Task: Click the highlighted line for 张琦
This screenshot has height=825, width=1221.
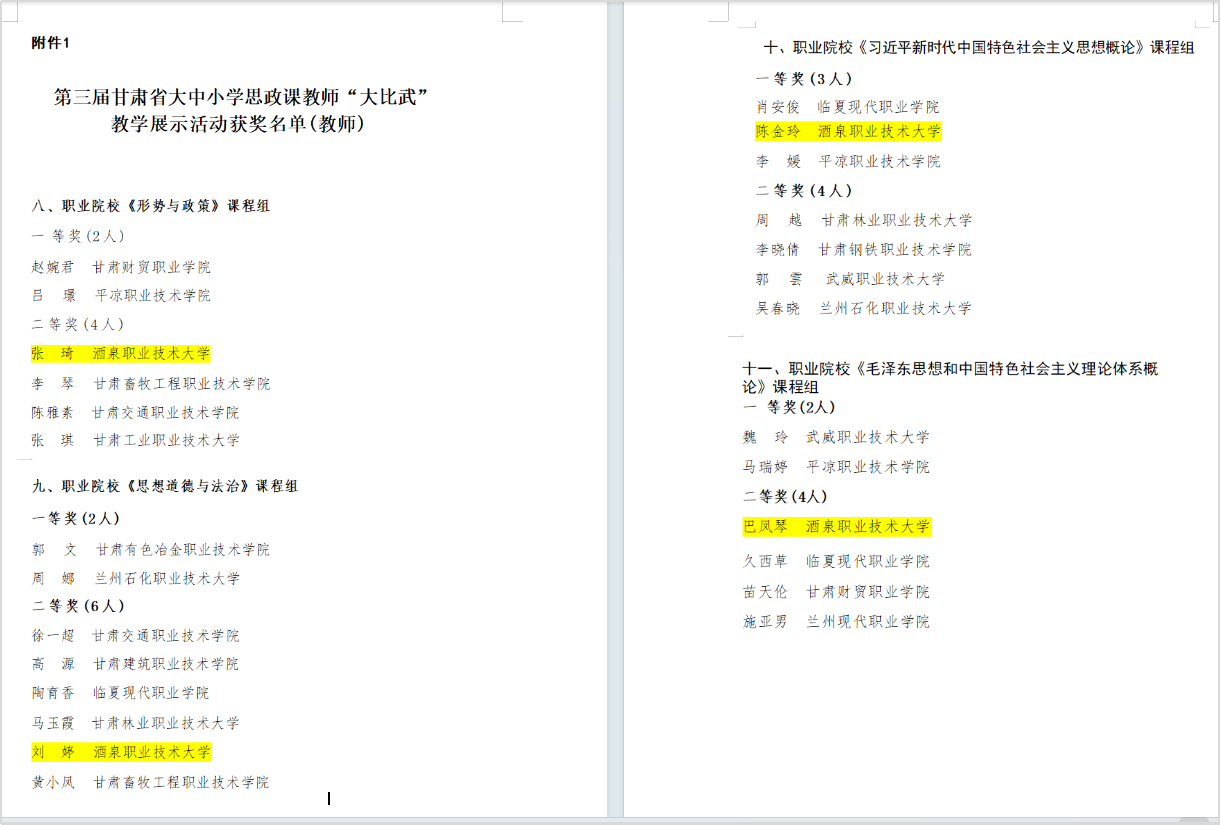Action: [121, 354]
